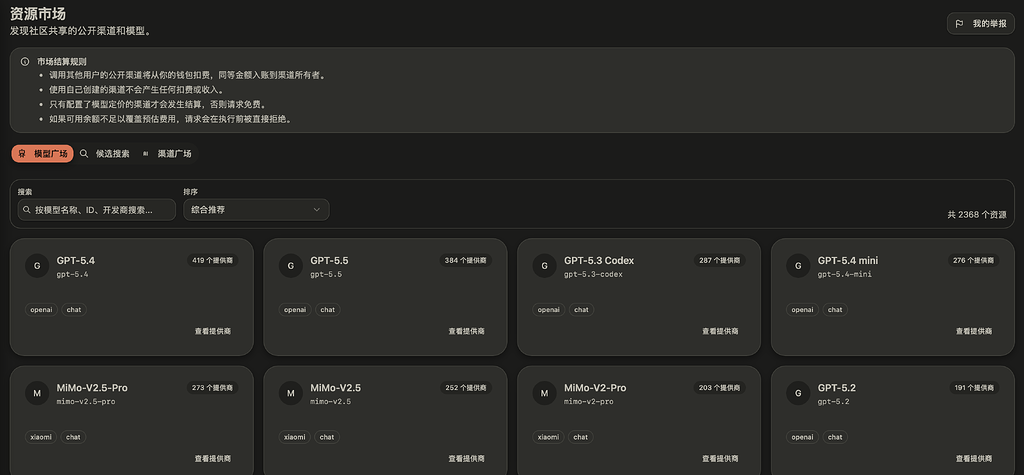Viewport: 1024px width, 475px height.
Task: Click the chat tag on MiMo-V2.5 card
Action: click(x=327, y=437)
